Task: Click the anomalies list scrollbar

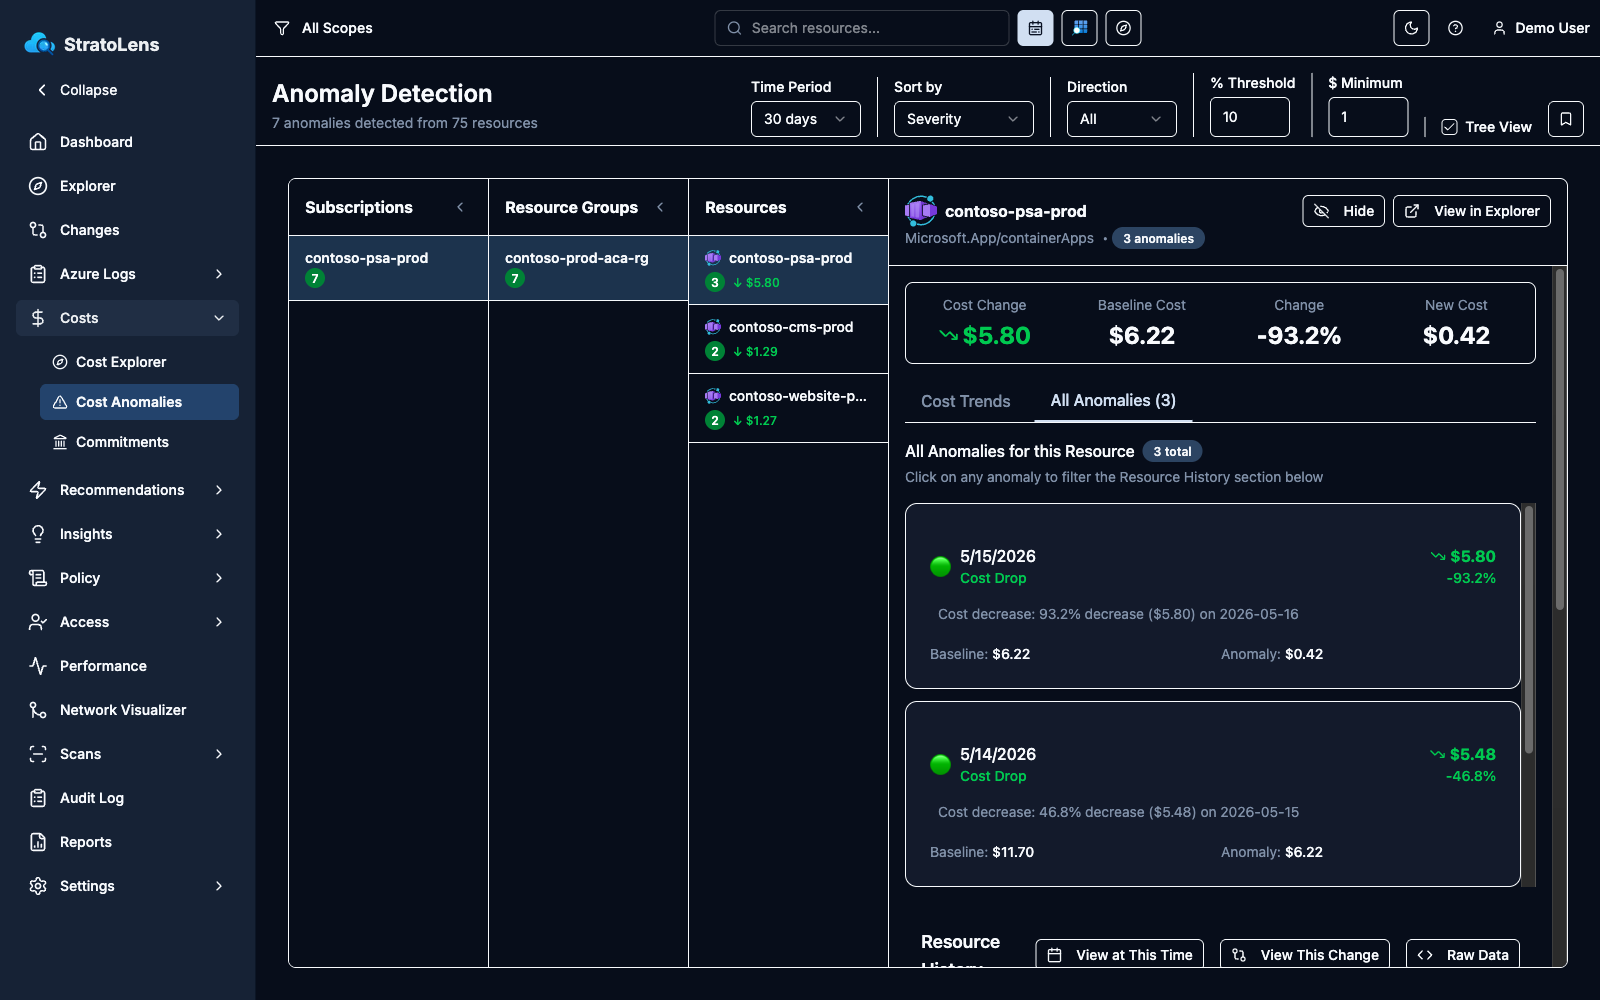Action: point(1528,630)
